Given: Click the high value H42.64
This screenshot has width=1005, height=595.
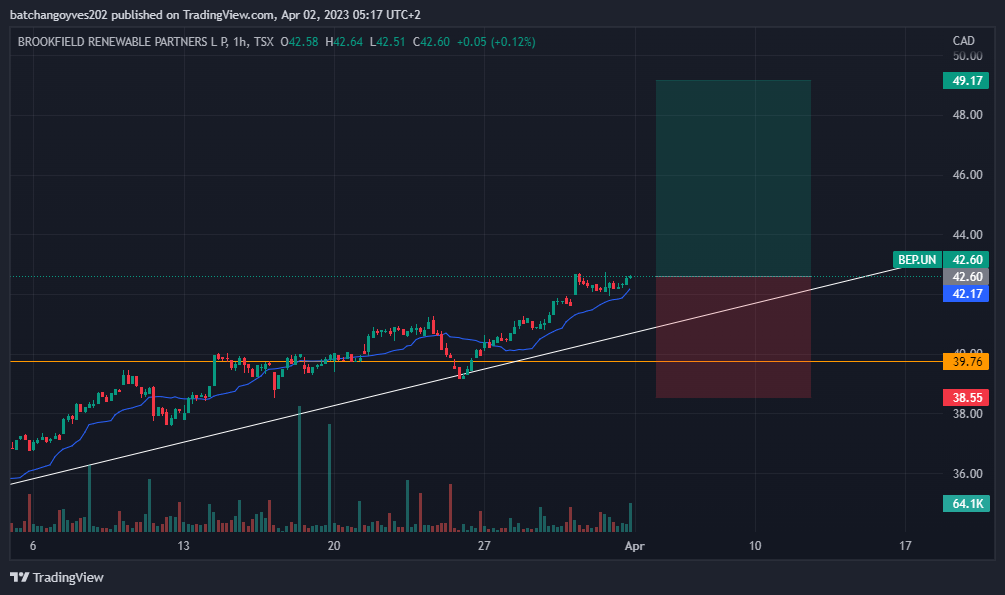Looking at the screenshot, I should (x=344, y=42).
